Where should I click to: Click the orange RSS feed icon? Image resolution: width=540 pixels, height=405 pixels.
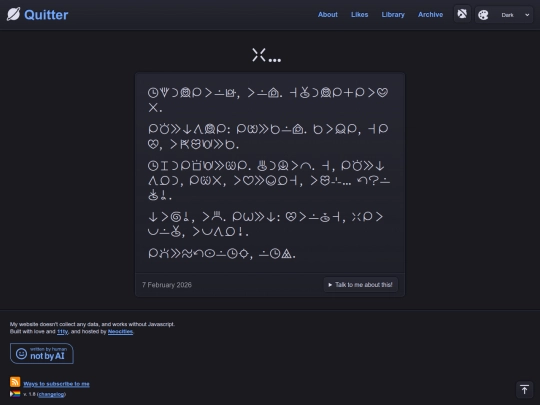(x=15, y=382)
